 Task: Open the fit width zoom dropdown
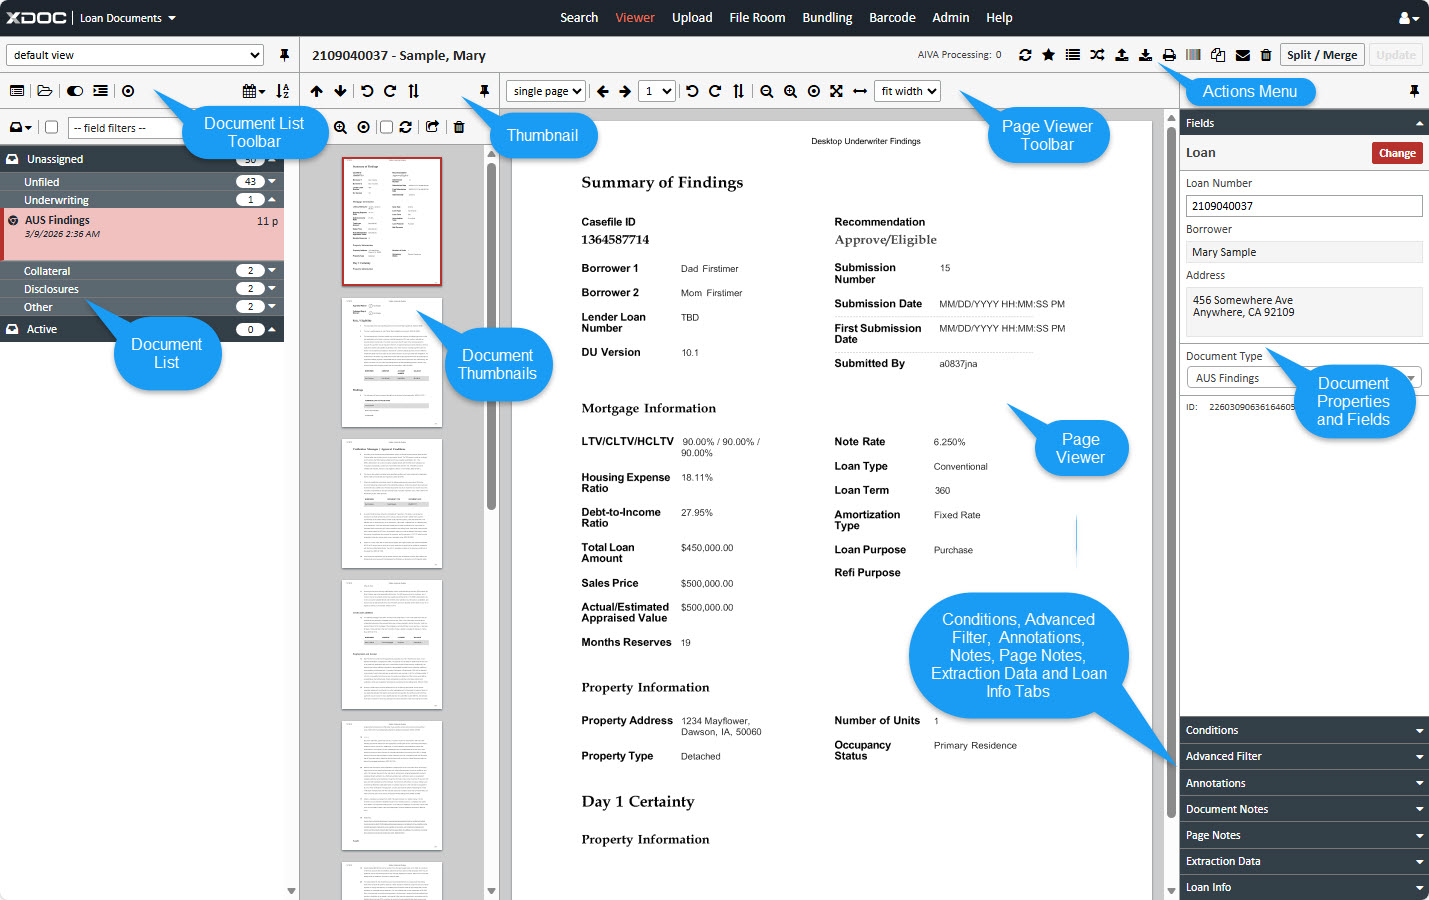(x=908, y=91)
